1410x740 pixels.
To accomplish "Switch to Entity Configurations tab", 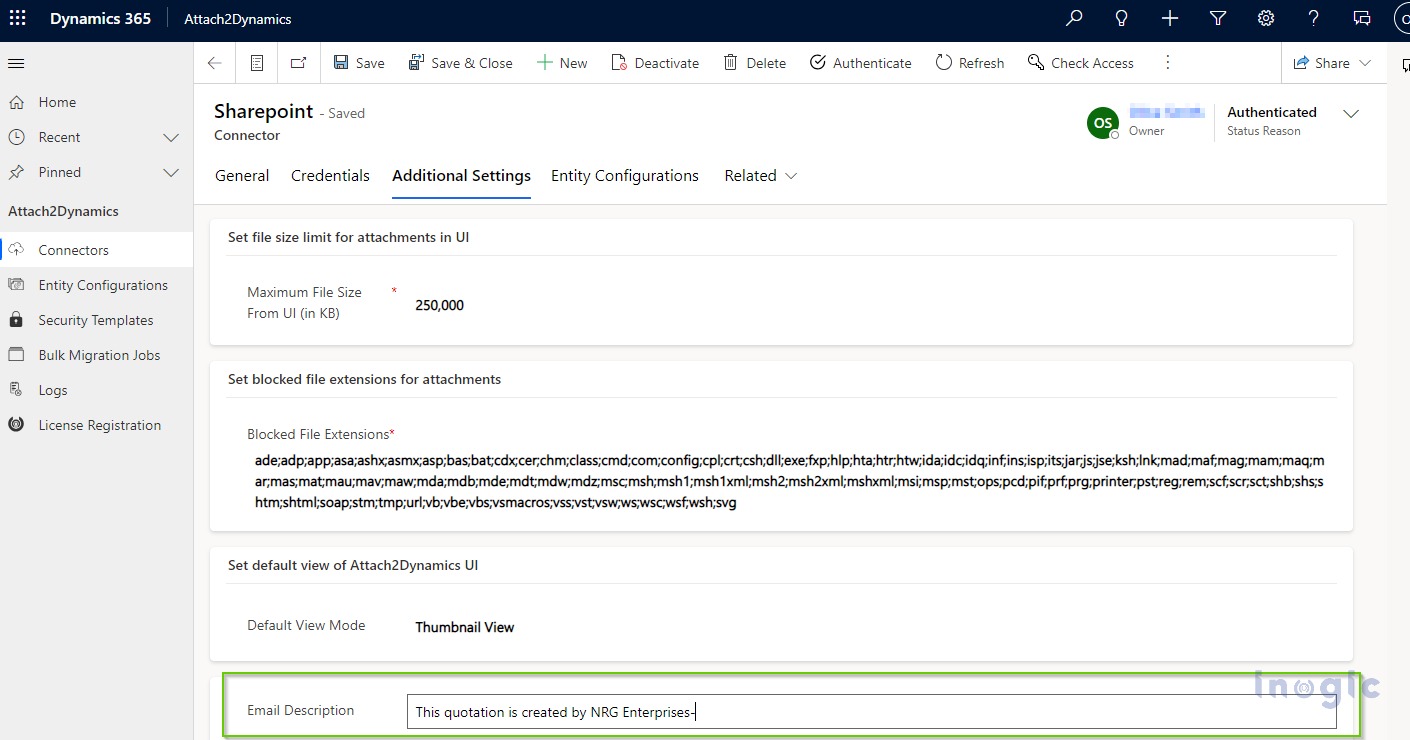I will (625, 176).
